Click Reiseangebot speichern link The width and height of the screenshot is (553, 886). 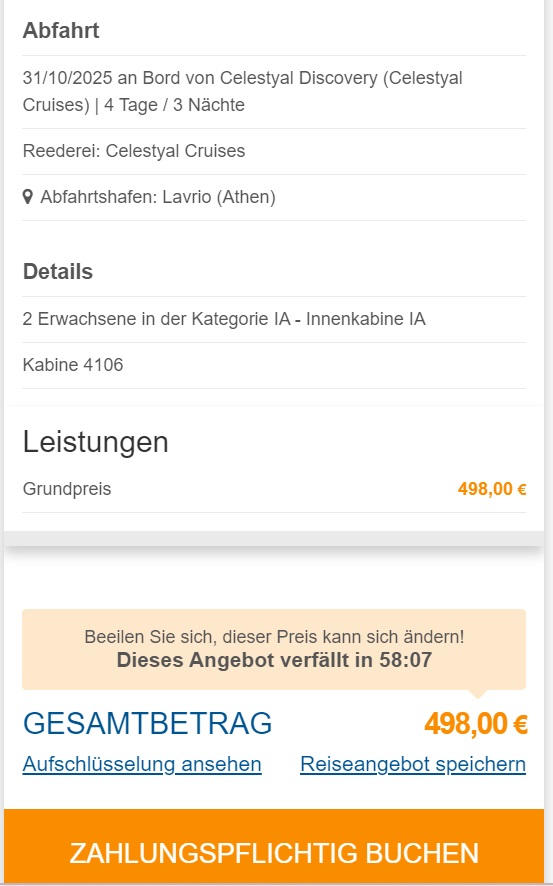click(x=413, y=764)
